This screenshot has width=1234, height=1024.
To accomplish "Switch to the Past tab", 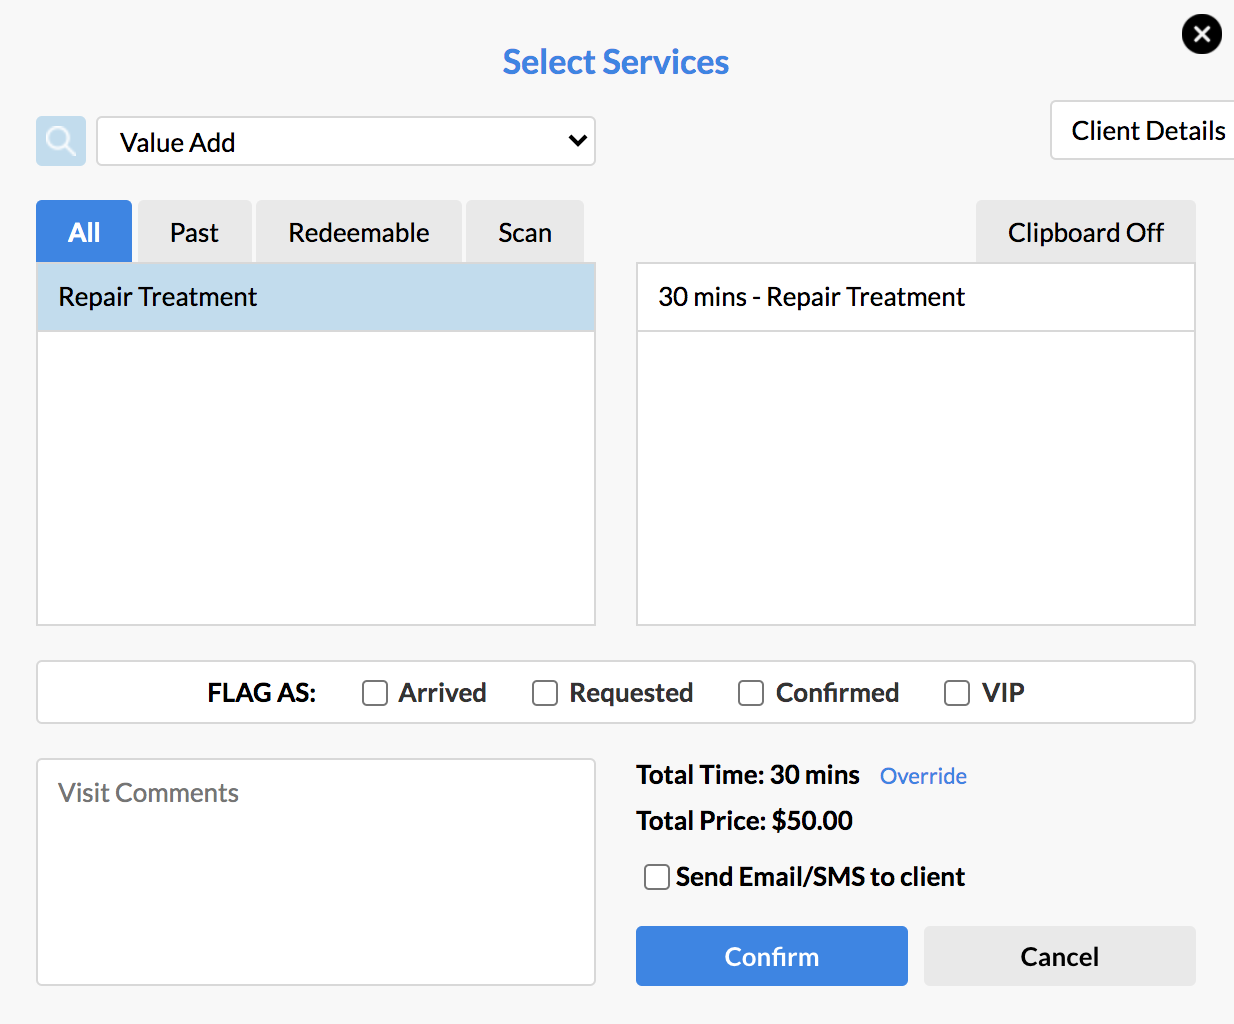I will [194, 232].
